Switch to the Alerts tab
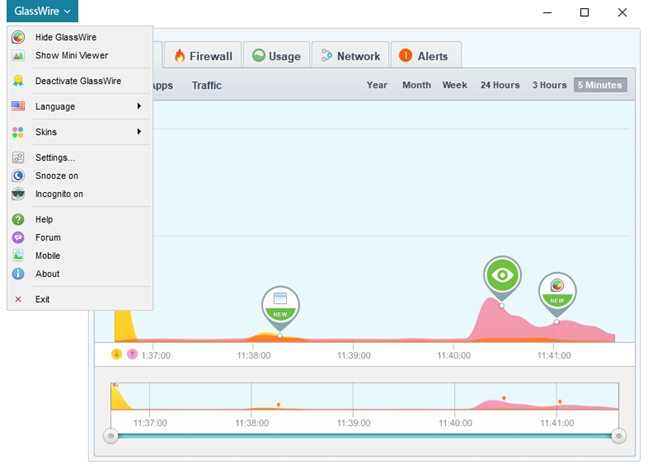The image size is (648, 469). click(426, 55)
